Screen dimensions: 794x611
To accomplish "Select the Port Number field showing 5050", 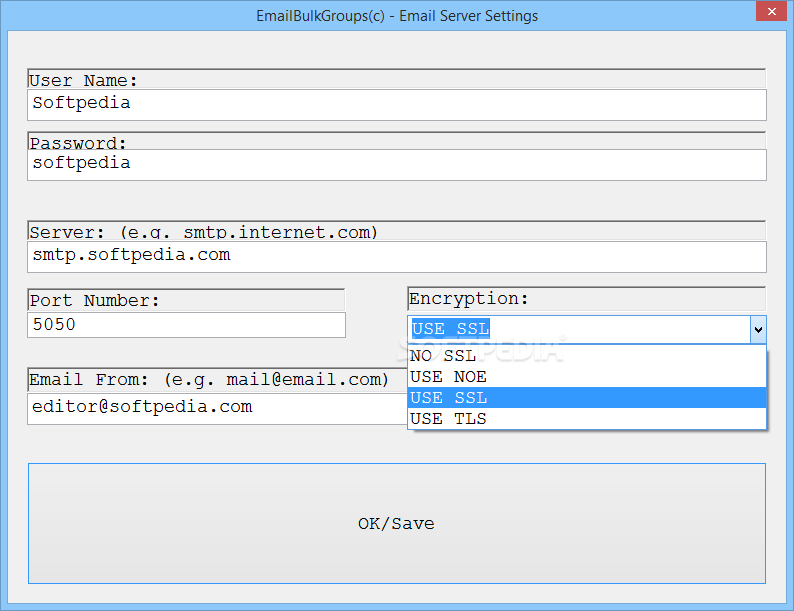I will pos(186,325).
